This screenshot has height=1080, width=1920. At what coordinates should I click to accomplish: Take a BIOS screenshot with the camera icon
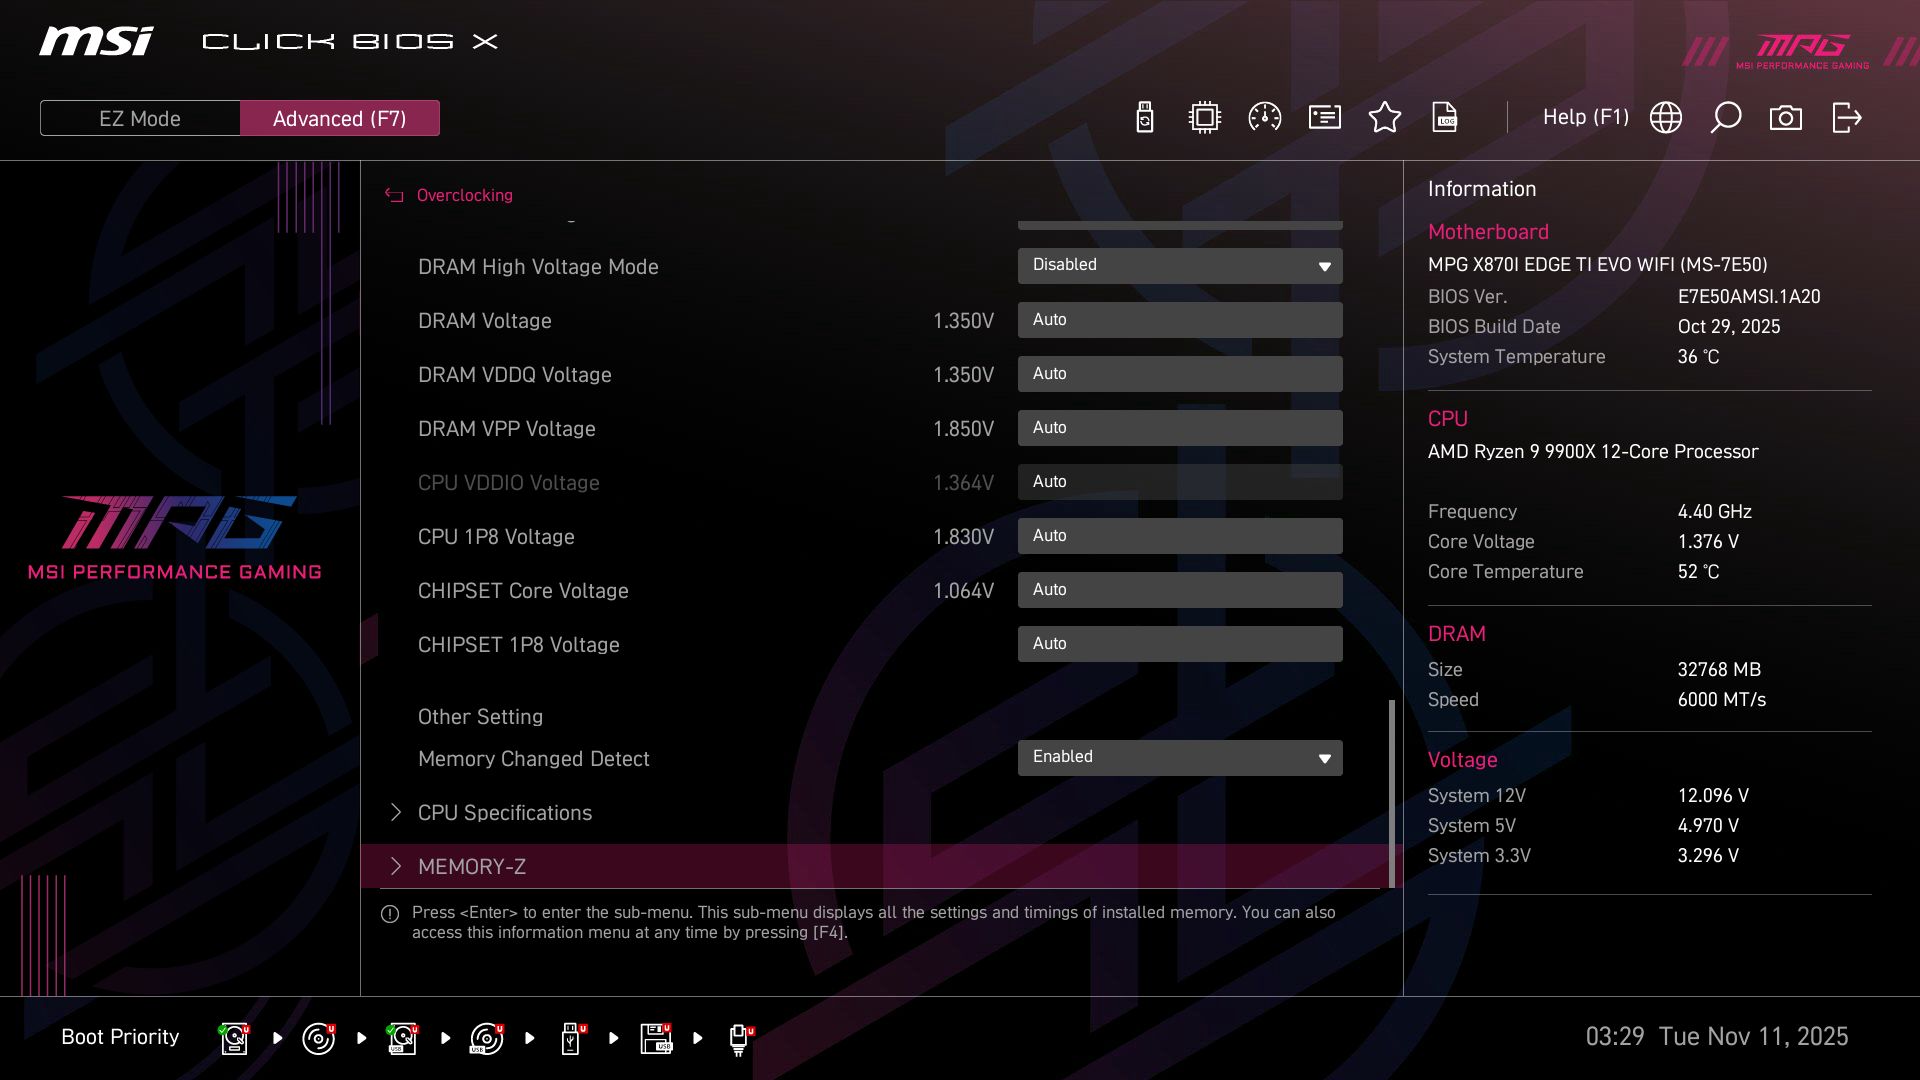(x=1786, y=117)
